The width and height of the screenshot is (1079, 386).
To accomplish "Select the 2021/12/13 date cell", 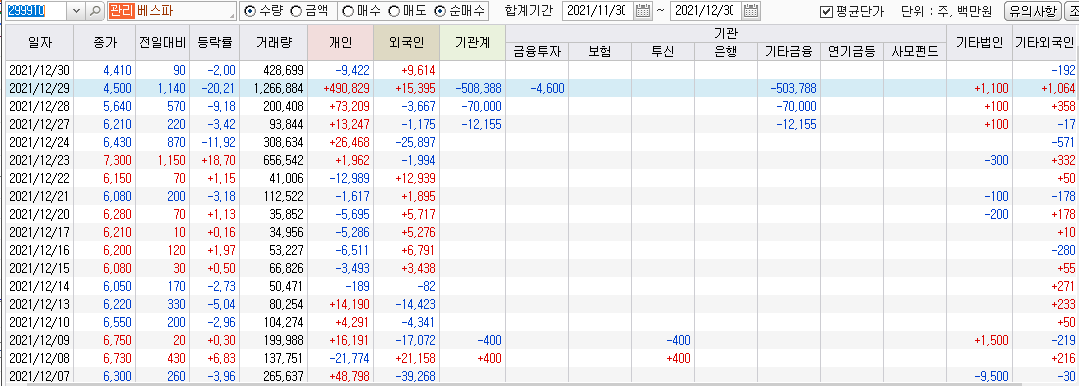I will 39,303.
